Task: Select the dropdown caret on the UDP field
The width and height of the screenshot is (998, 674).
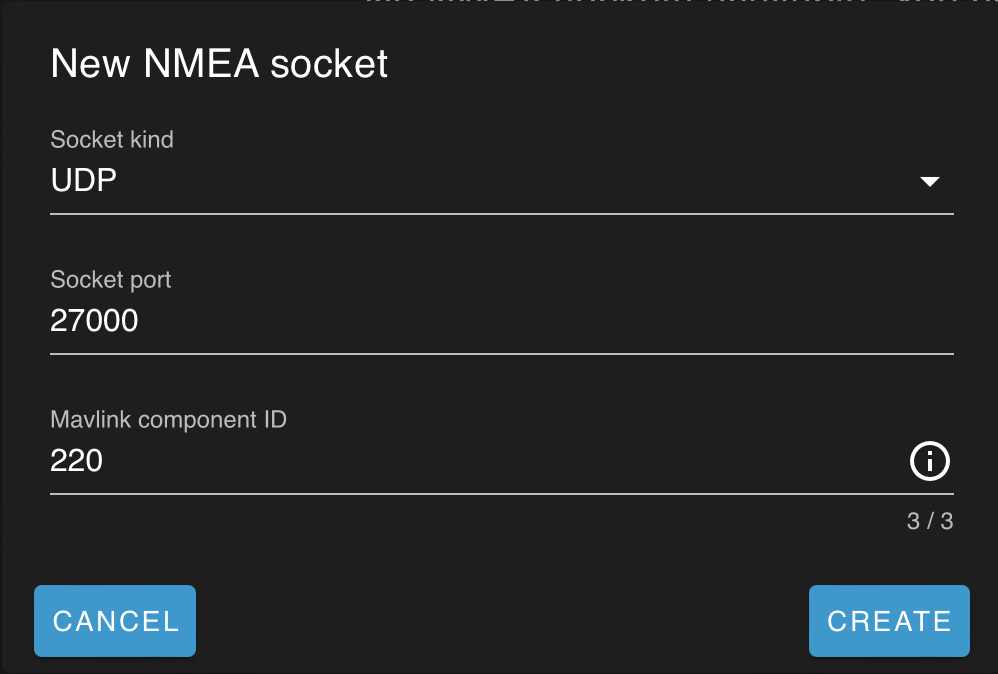Action: [930, 181]
